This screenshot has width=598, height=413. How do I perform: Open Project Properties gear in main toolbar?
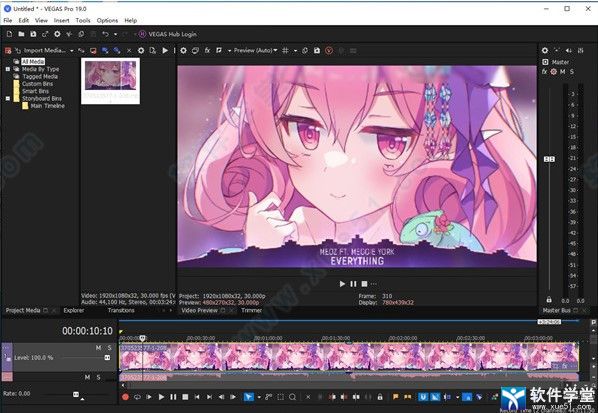pos(57,34)
